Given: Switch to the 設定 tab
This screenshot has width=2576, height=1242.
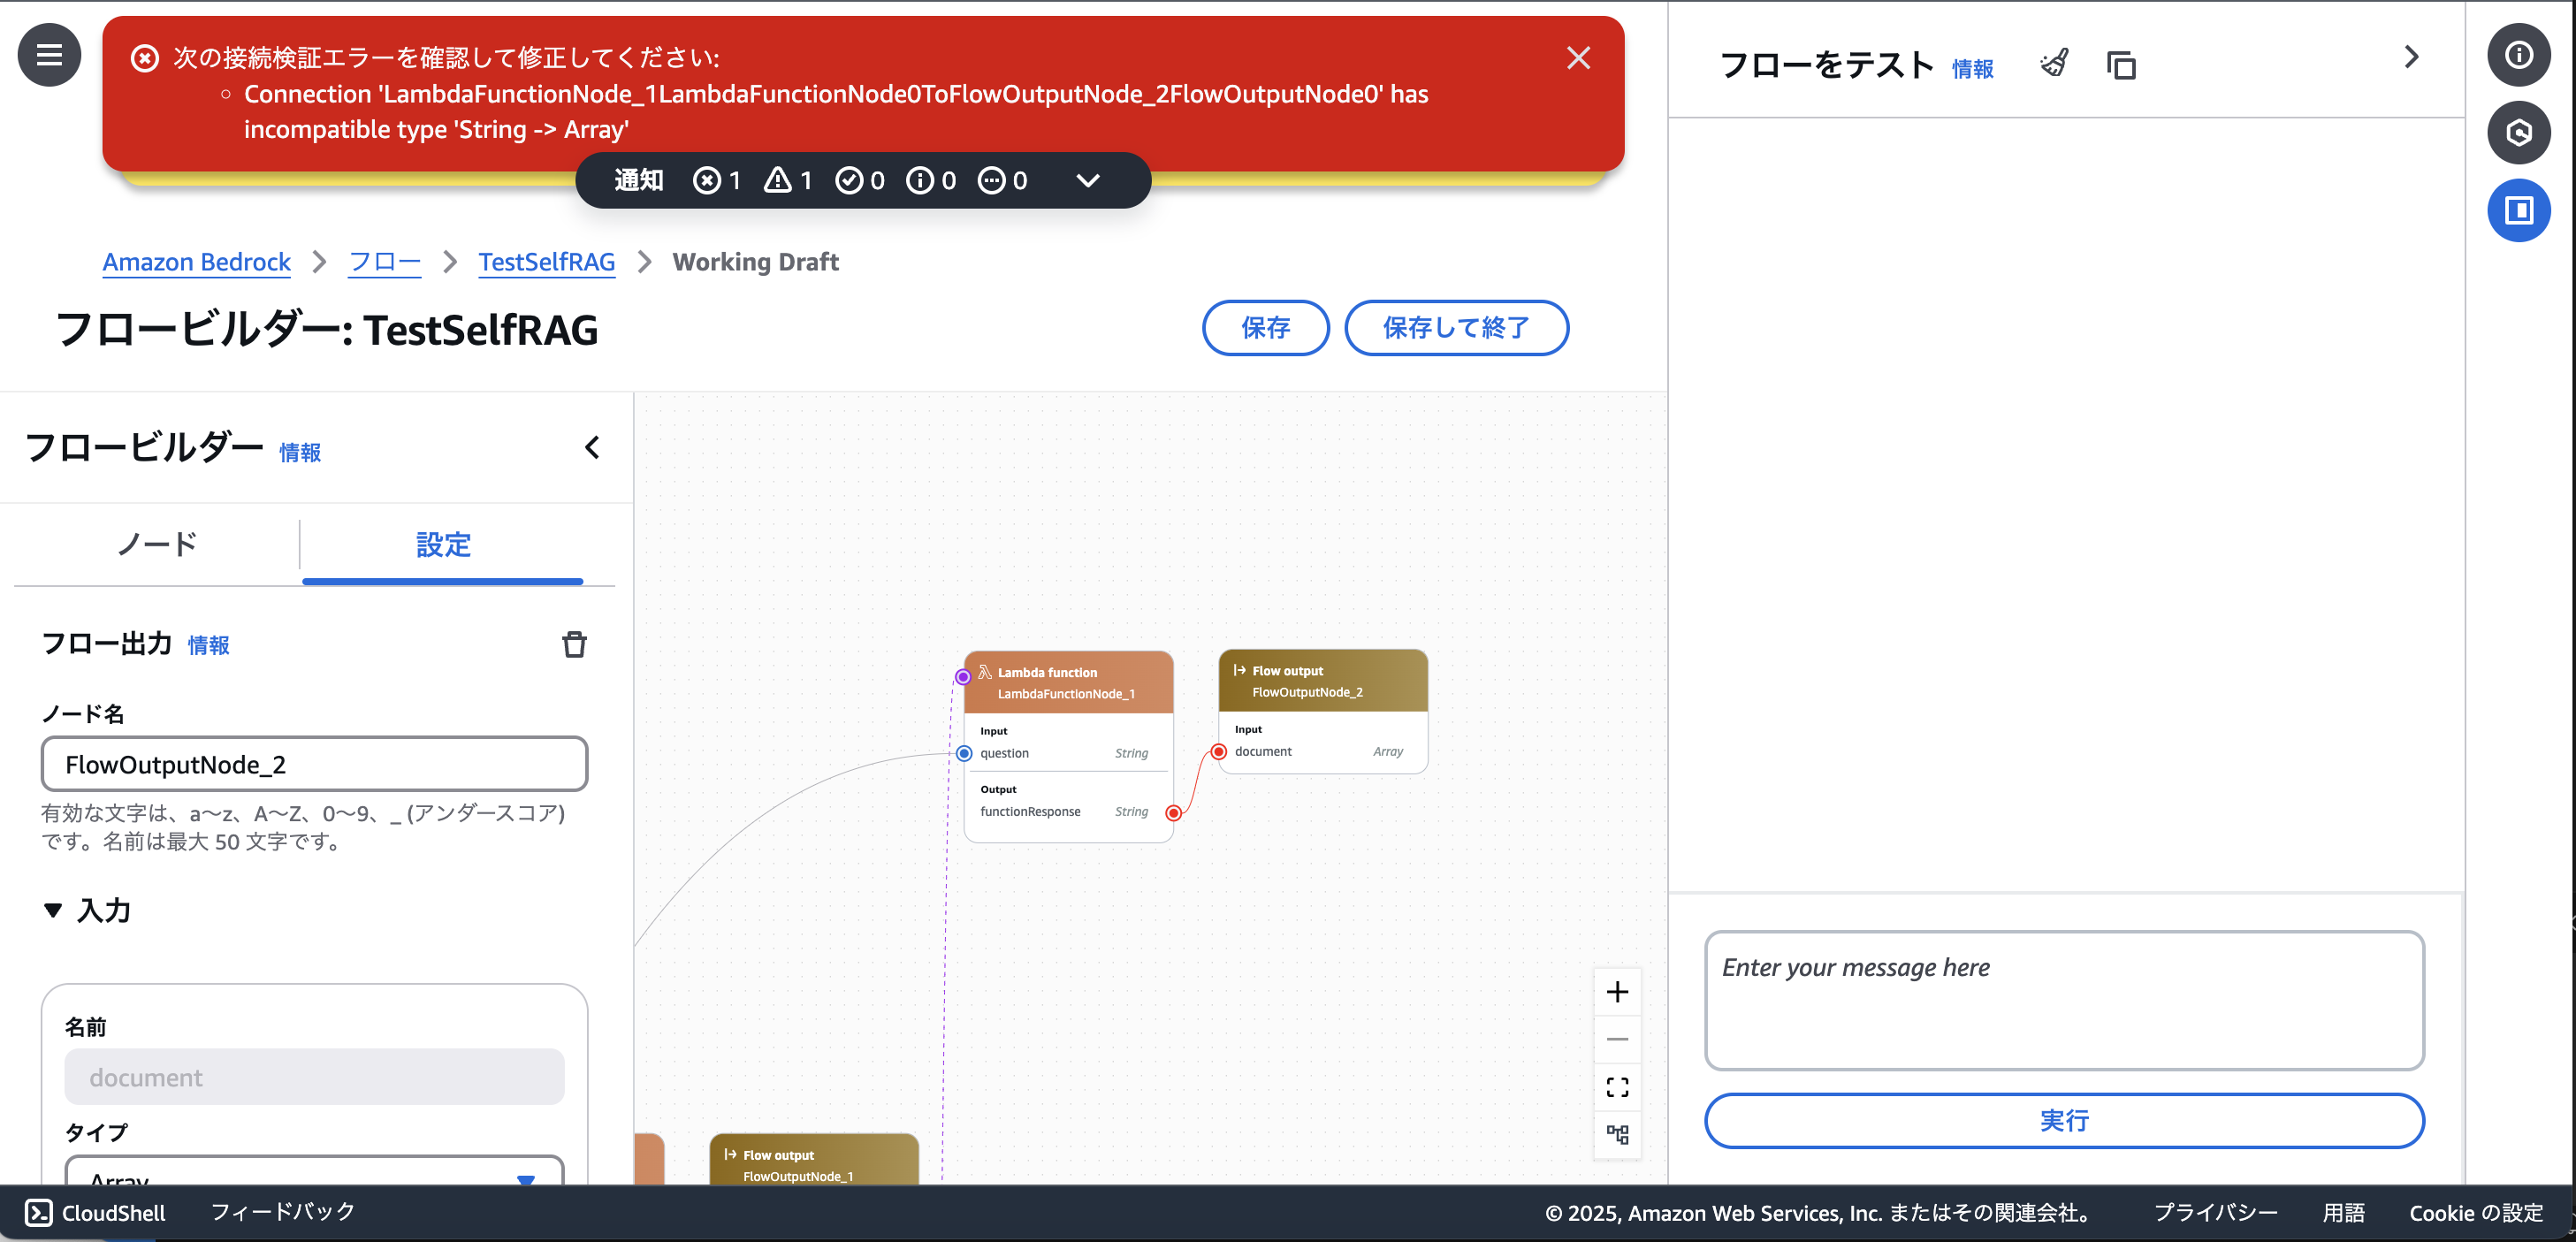Looking at the screenshot, I should [443, 545].
